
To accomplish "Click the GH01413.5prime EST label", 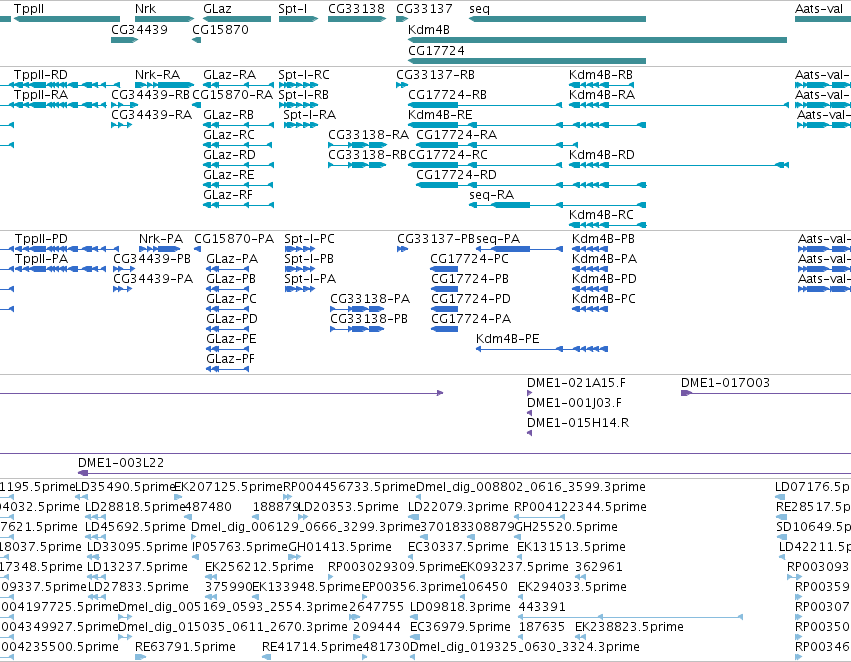I will point(340,547).
